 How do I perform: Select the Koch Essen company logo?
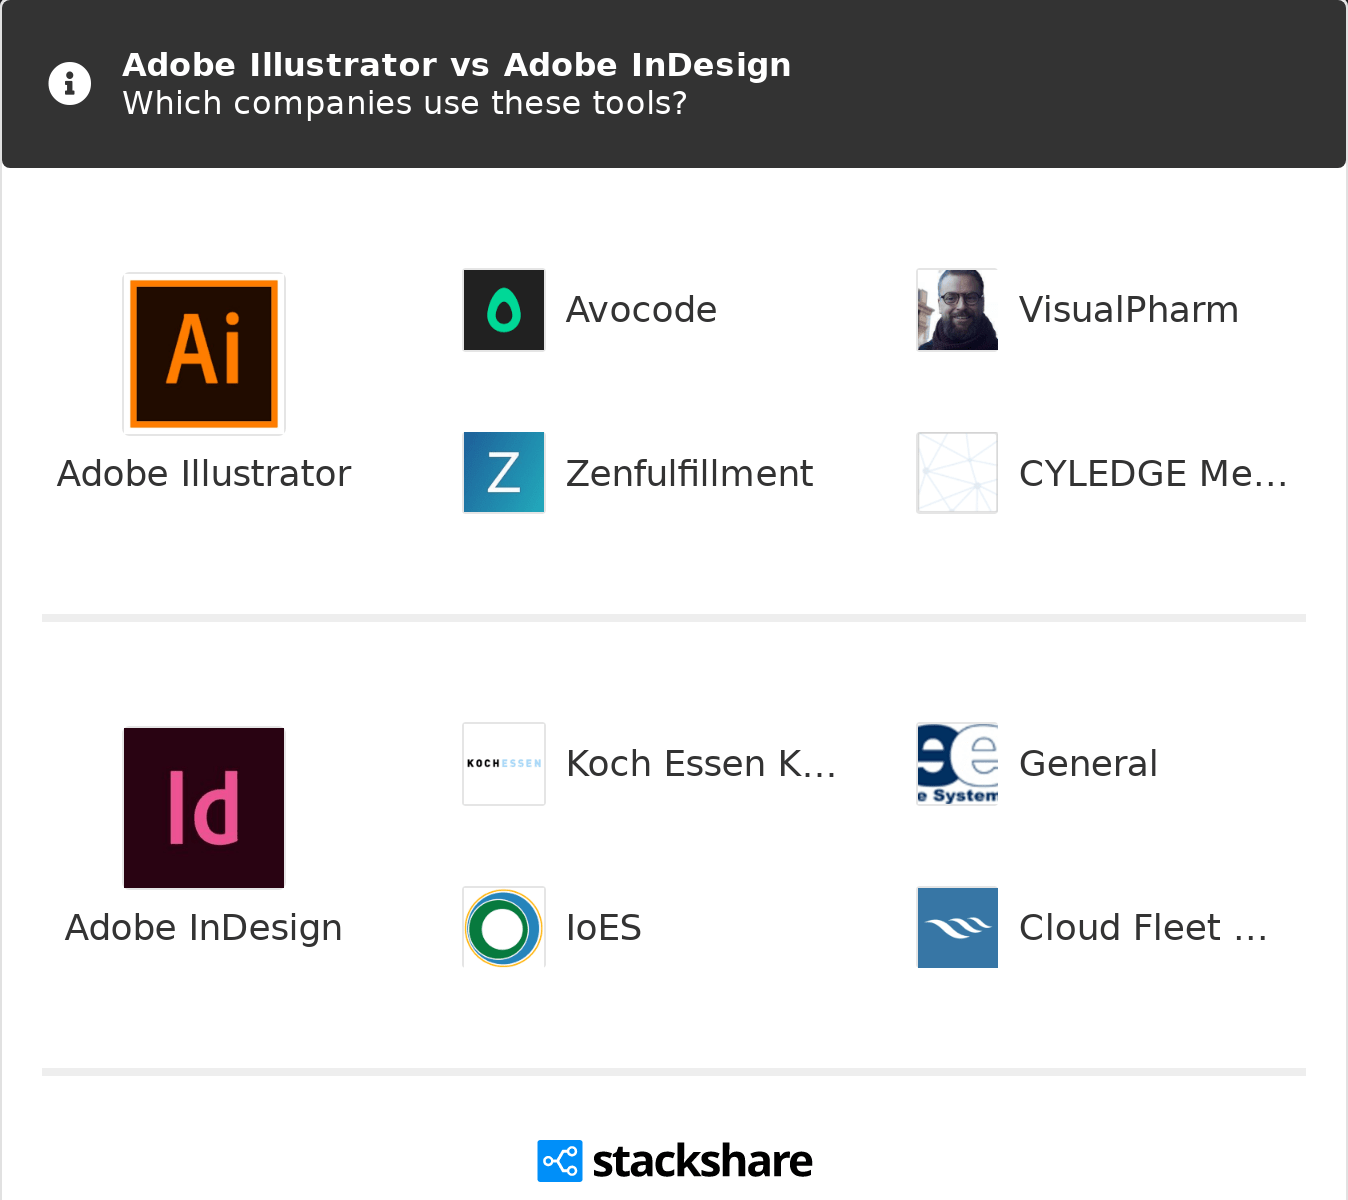pos(503,763)
